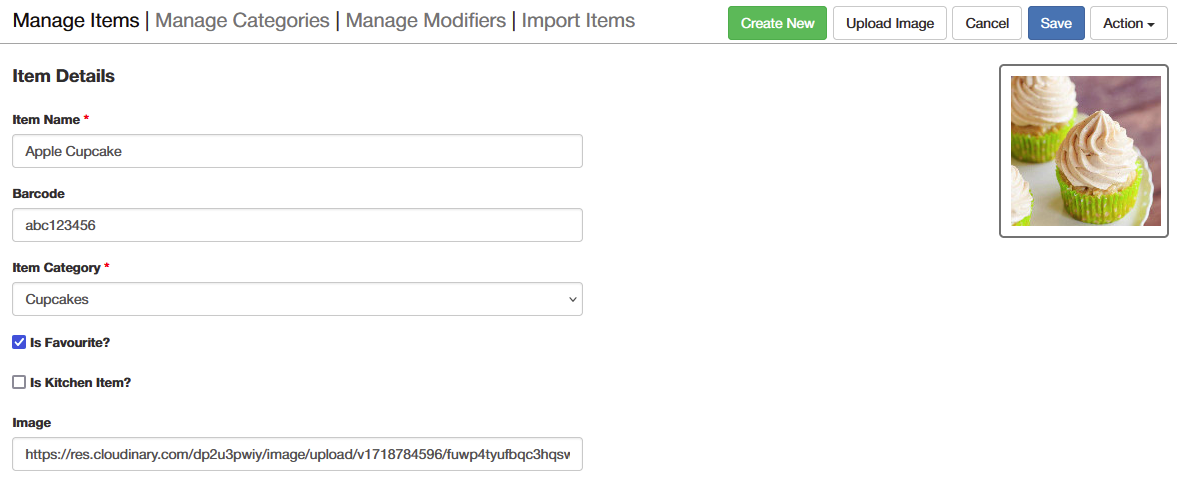Enable the Is Kitchen Item checkbox
Viewport: 1177px width, 485px height.
pyautogui.click(x=20, y=382)
